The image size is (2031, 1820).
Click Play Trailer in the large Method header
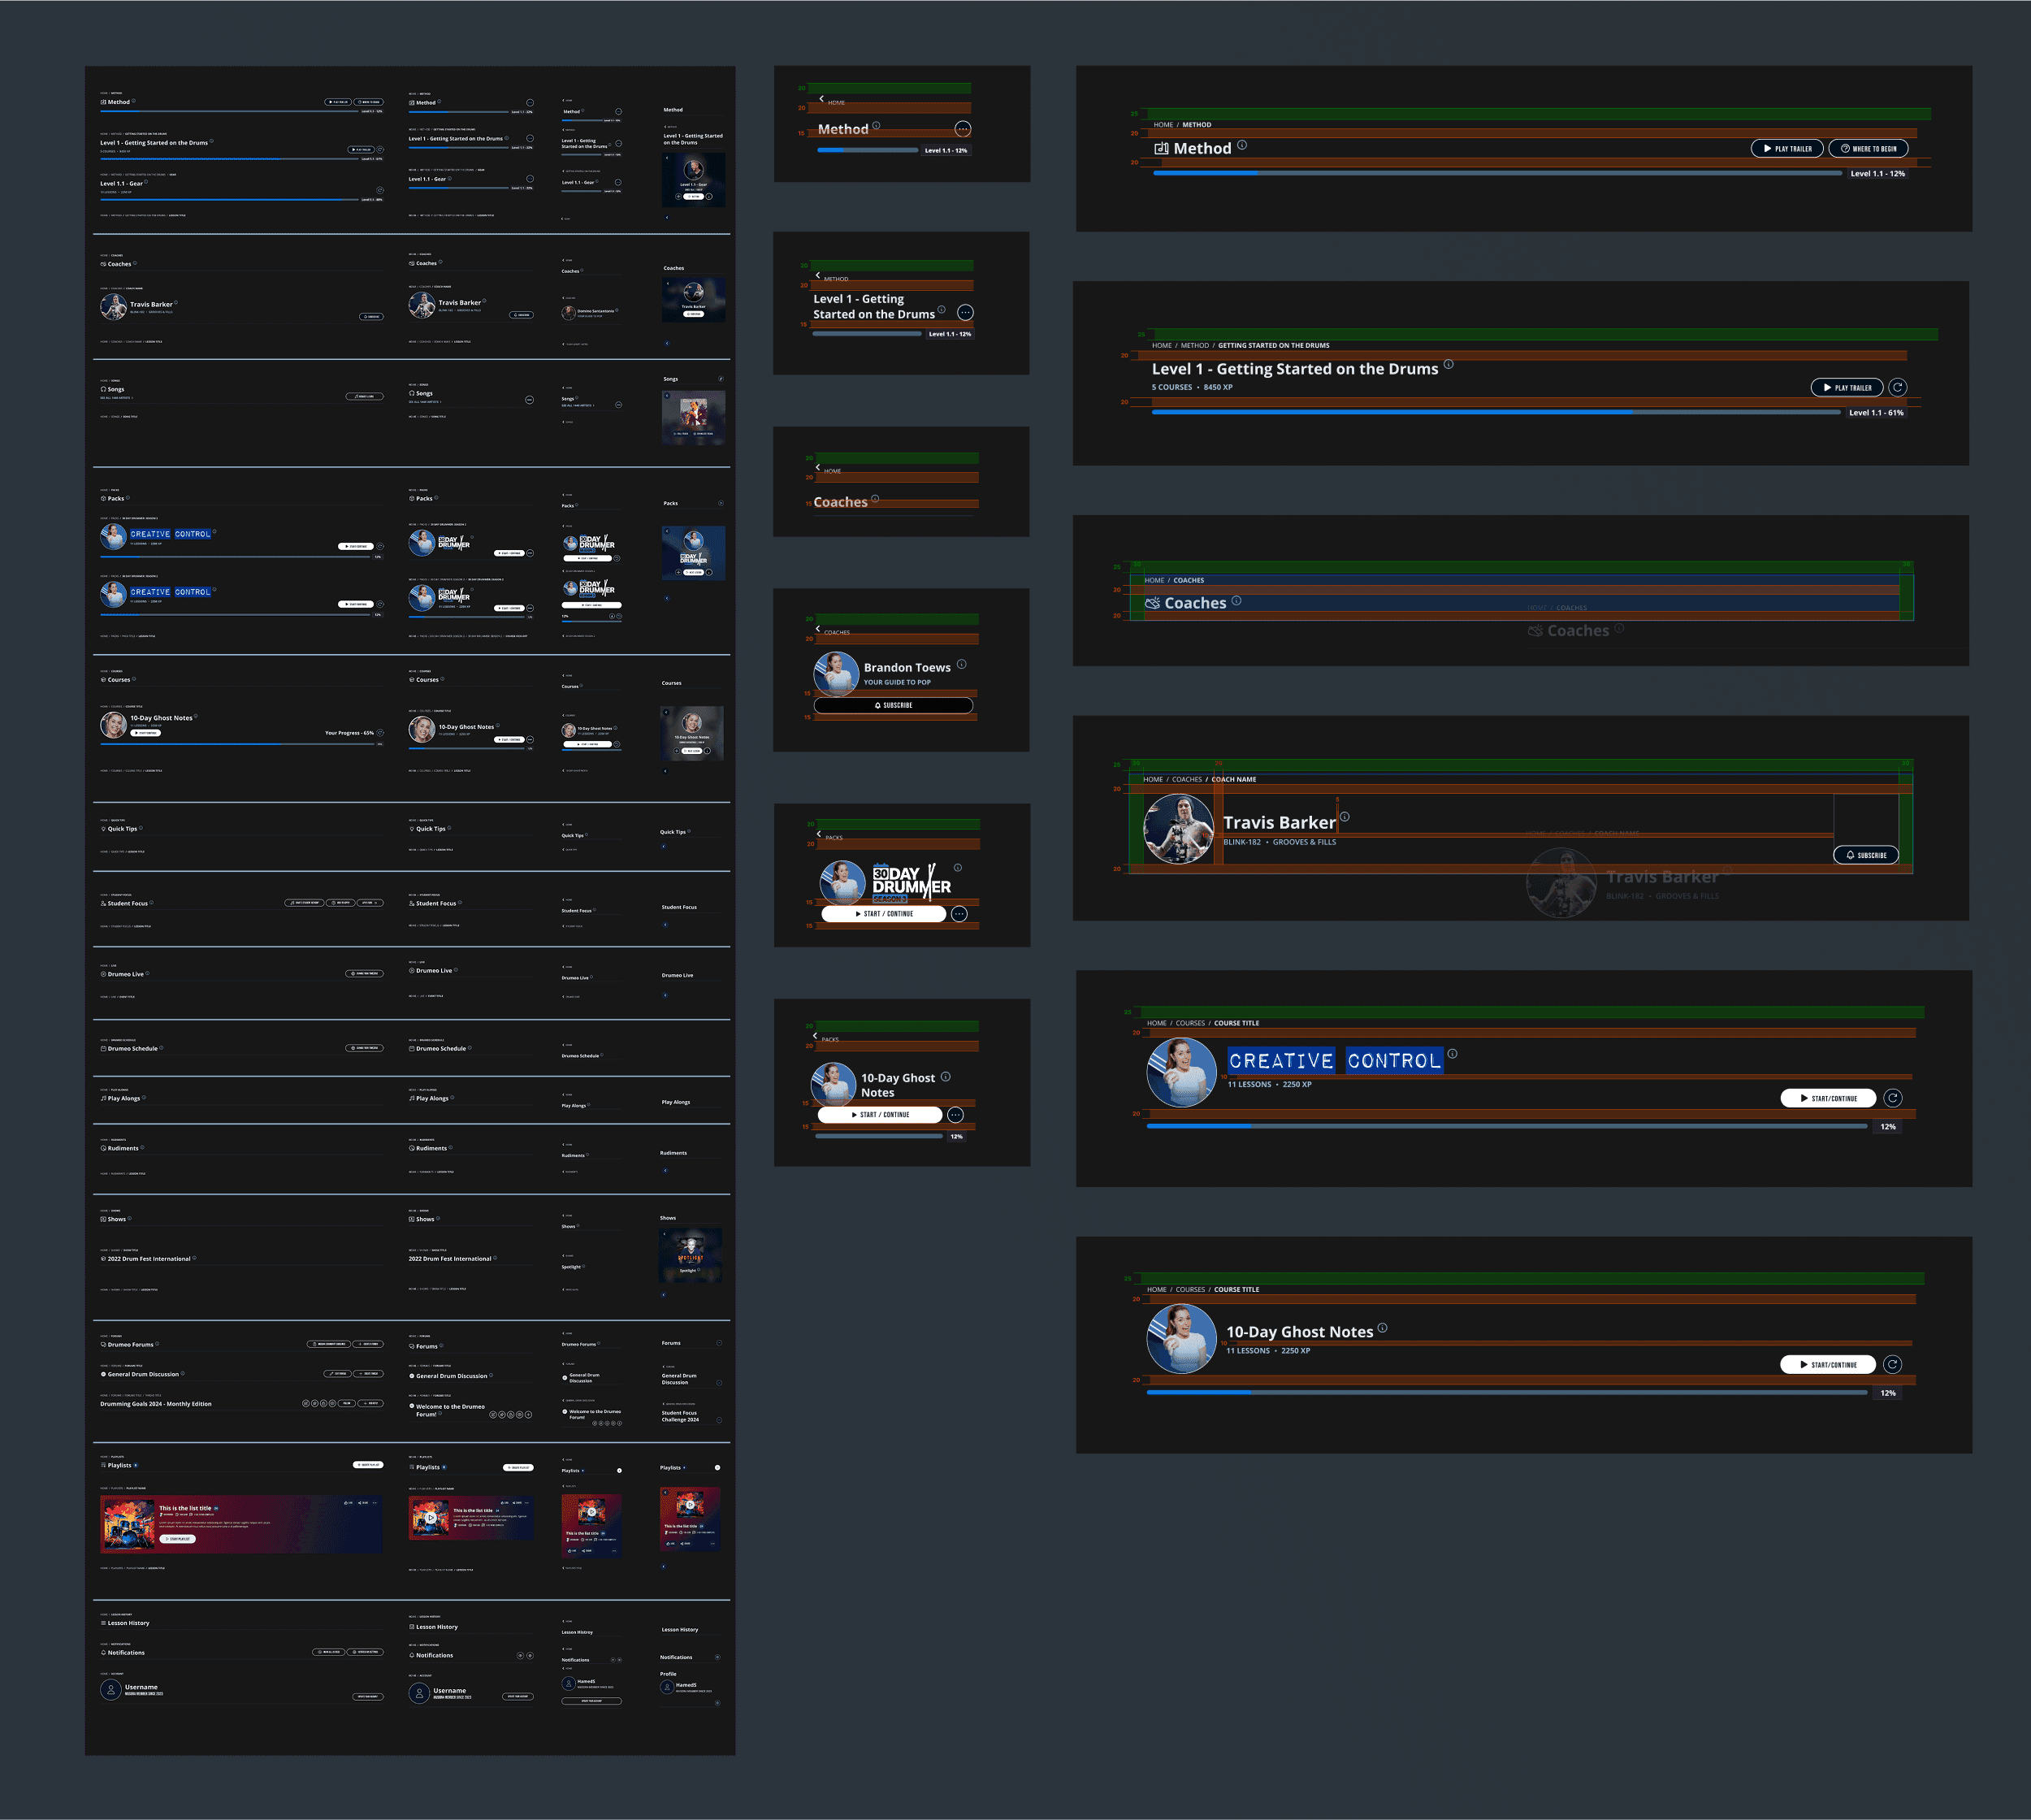point(1788,149)
